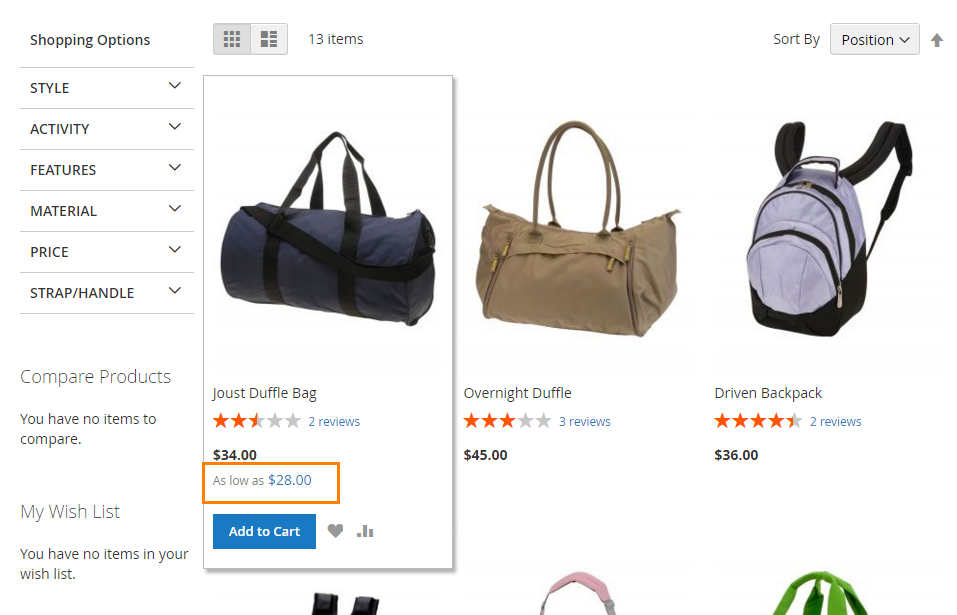Add Joust Duffle Bag to compare
Screen dimensions: 957x615
click(365, 531)
